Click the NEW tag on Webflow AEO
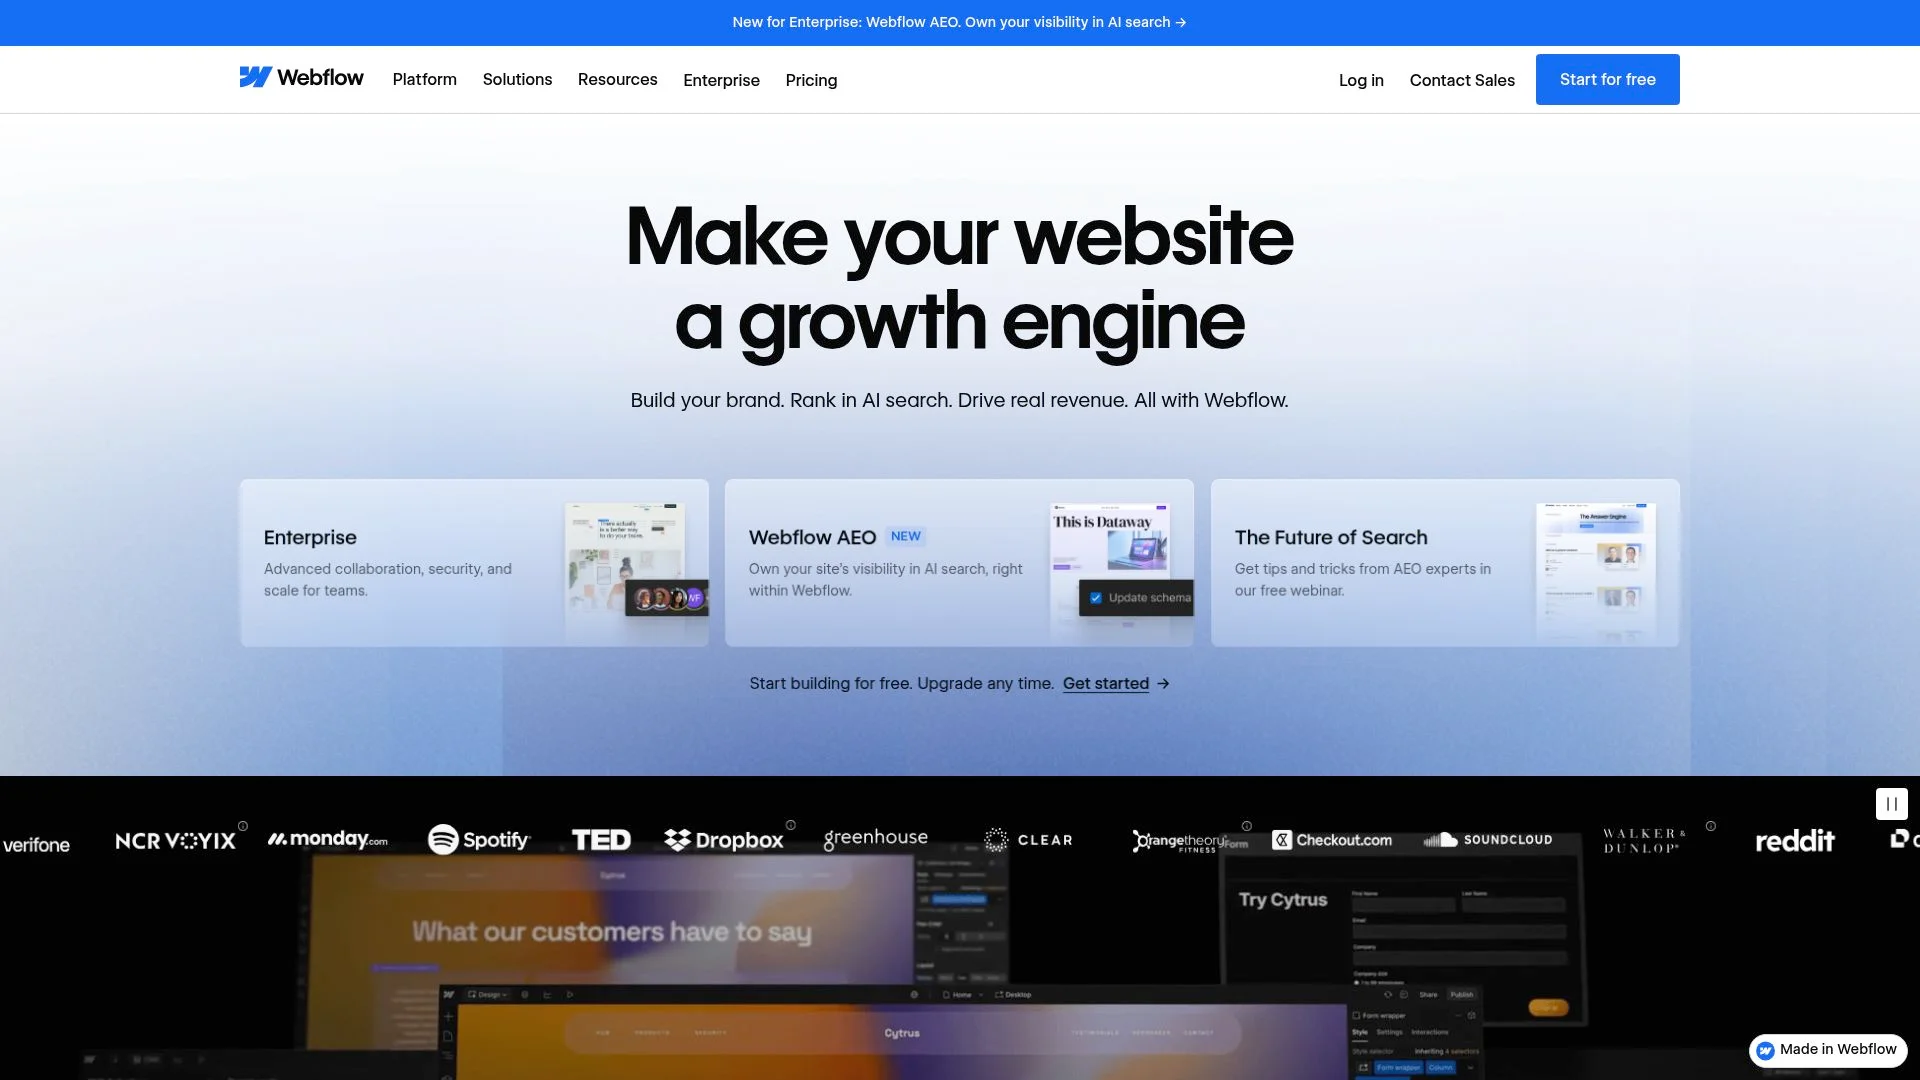The height and width of the screenshot is (1080, 1920). pyautogui.click(x=906, y=536)
